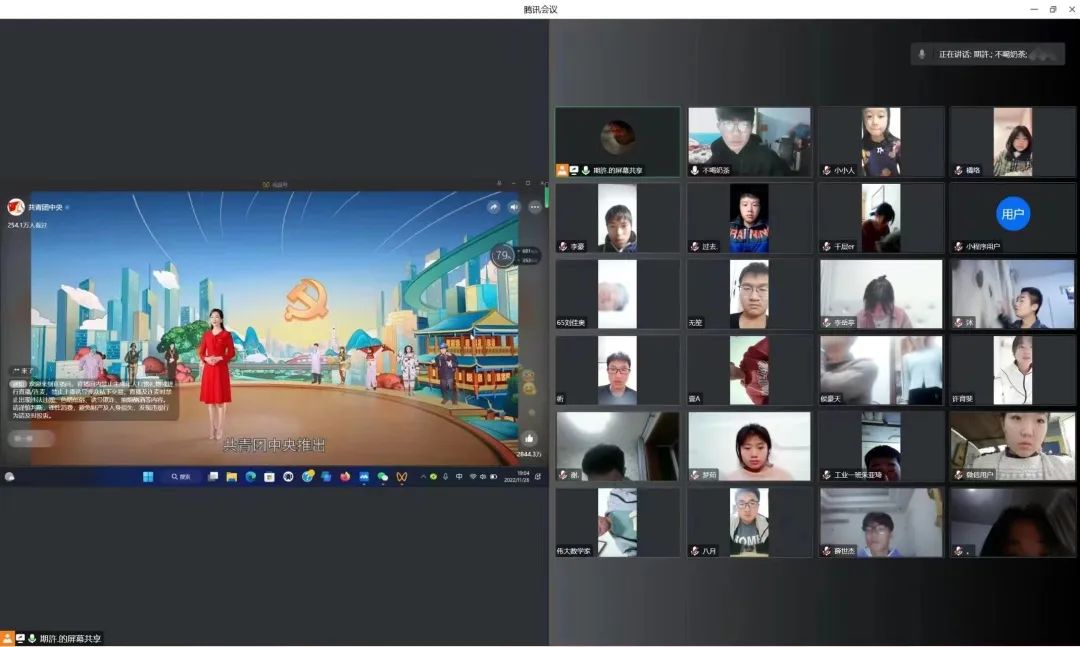Select the 工业一班 participant video tile
Viewport: 1080px width, 647px height.
tap(881, 446)
